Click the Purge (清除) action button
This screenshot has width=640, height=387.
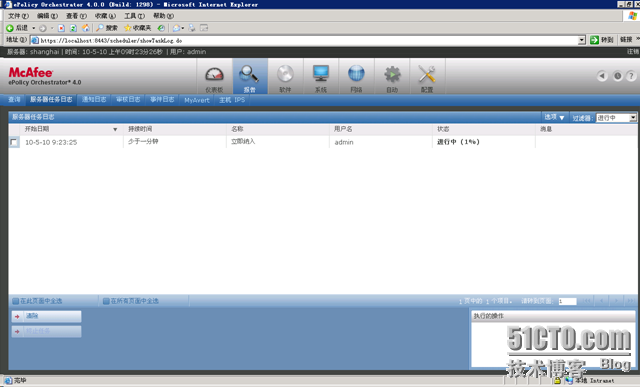click(47, 316)
